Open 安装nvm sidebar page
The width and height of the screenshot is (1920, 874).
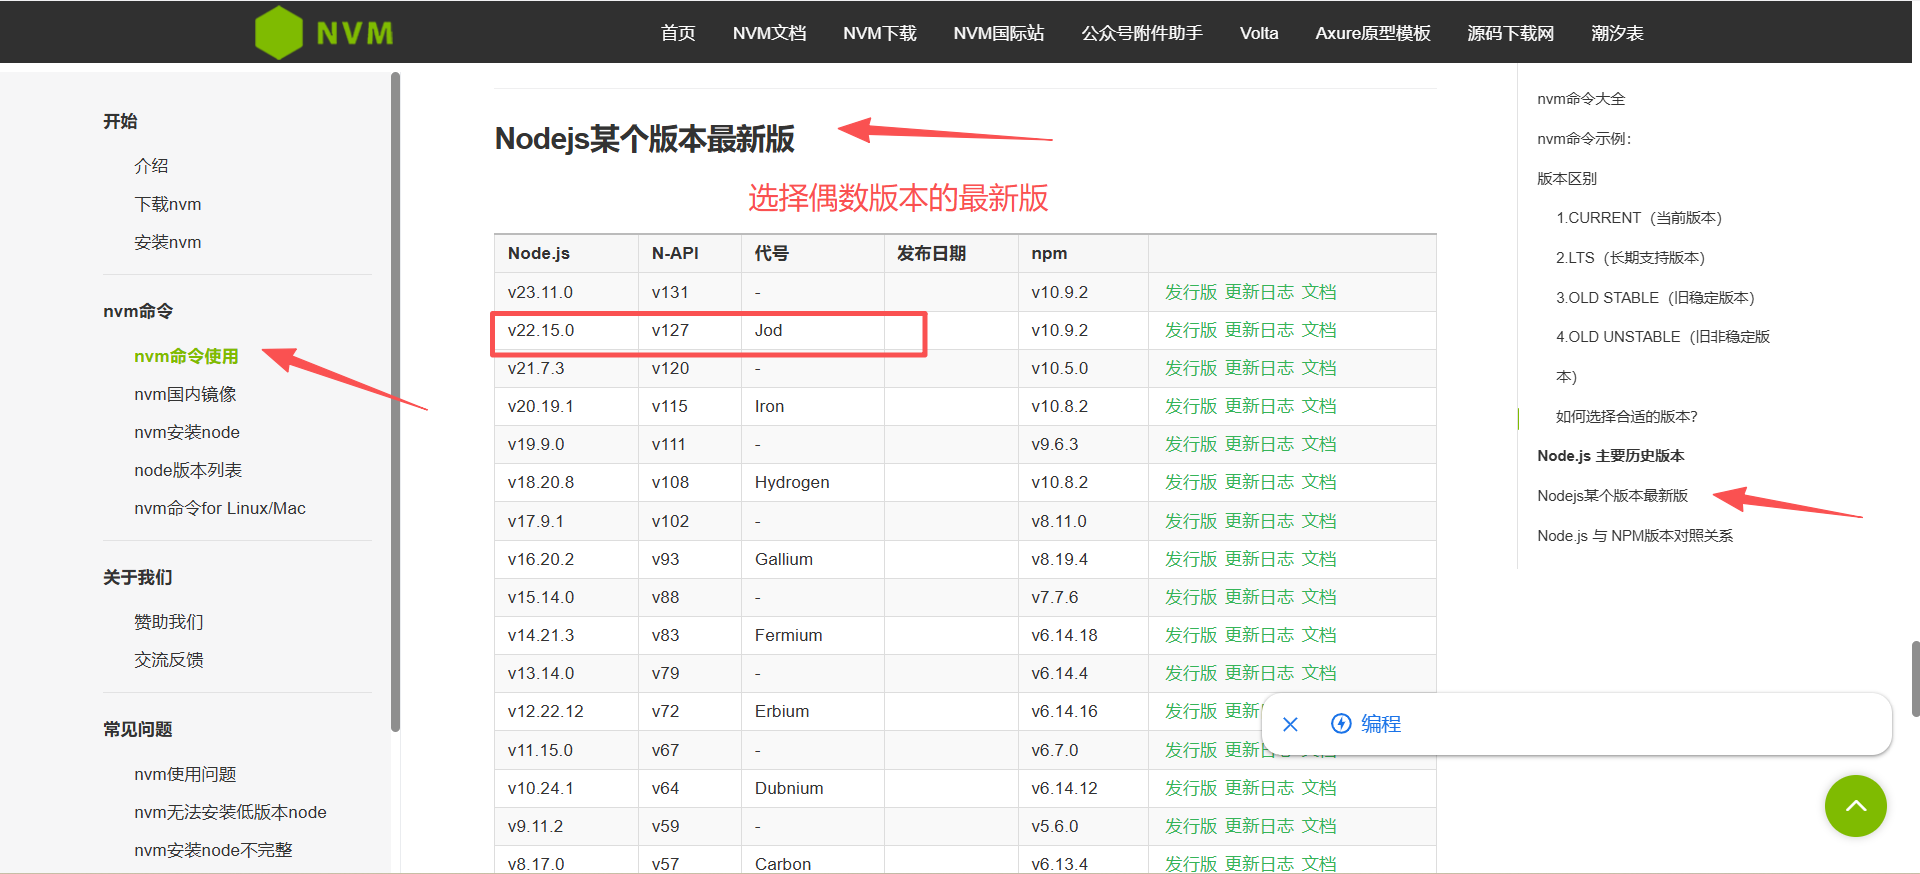tap(168, 242)
